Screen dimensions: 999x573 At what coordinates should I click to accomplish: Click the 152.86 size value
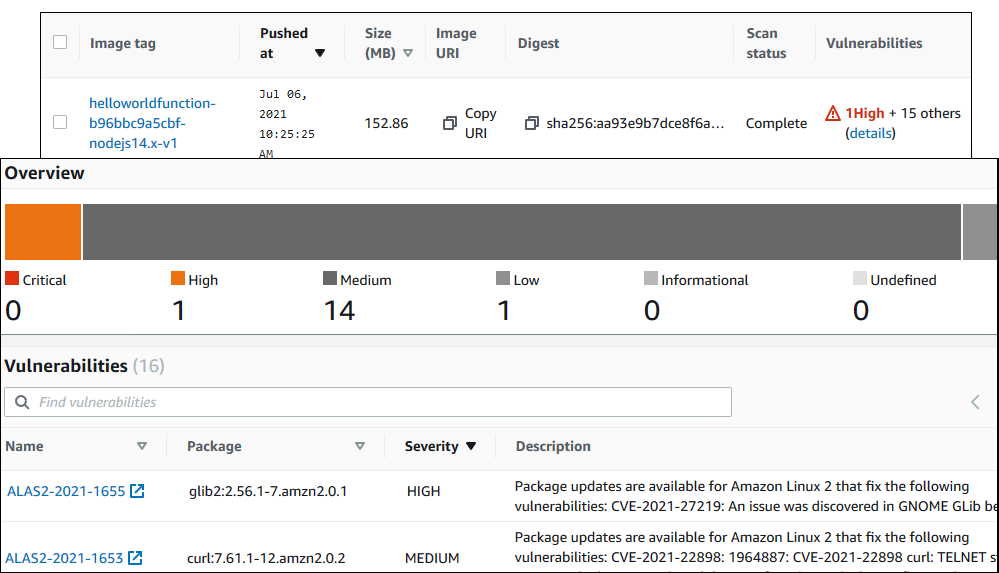[x=386, y=123]
